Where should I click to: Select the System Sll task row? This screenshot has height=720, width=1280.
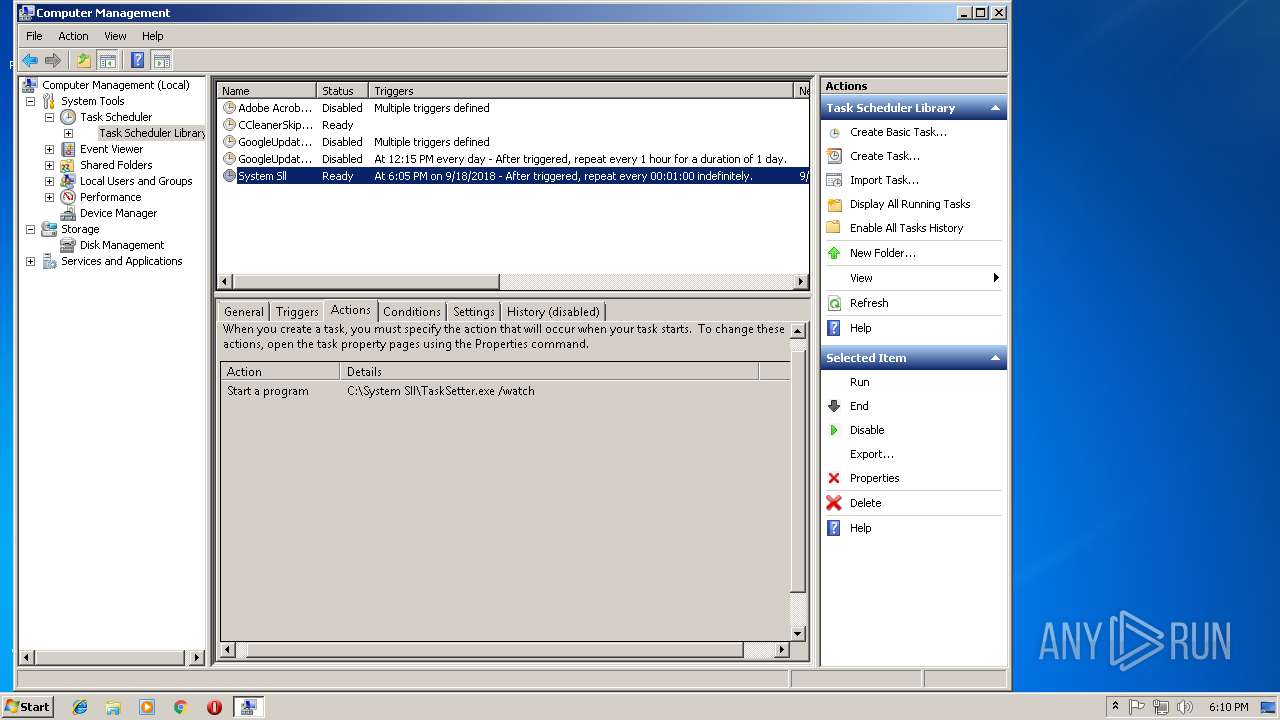(x=513, y=176)
